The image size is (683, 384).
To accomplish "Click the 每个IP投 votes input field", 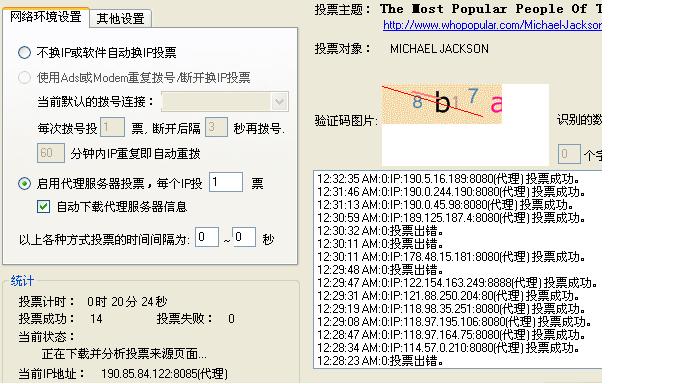I will (226, 182).
